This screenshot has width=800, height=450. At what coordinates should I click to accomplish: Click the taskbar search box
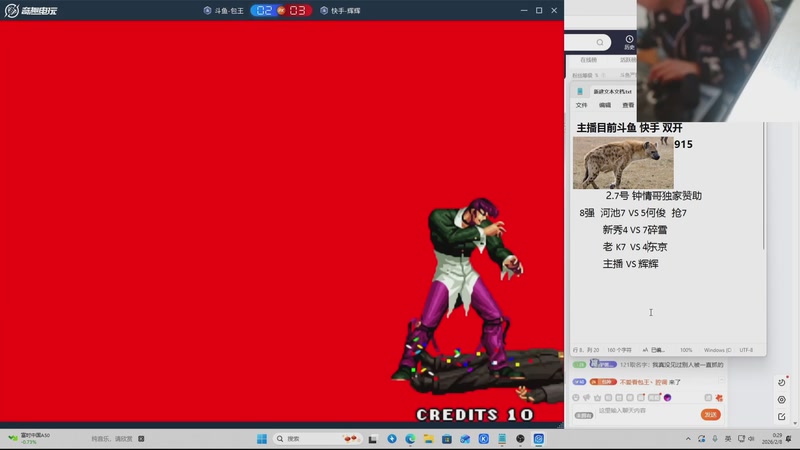point(317,439)
